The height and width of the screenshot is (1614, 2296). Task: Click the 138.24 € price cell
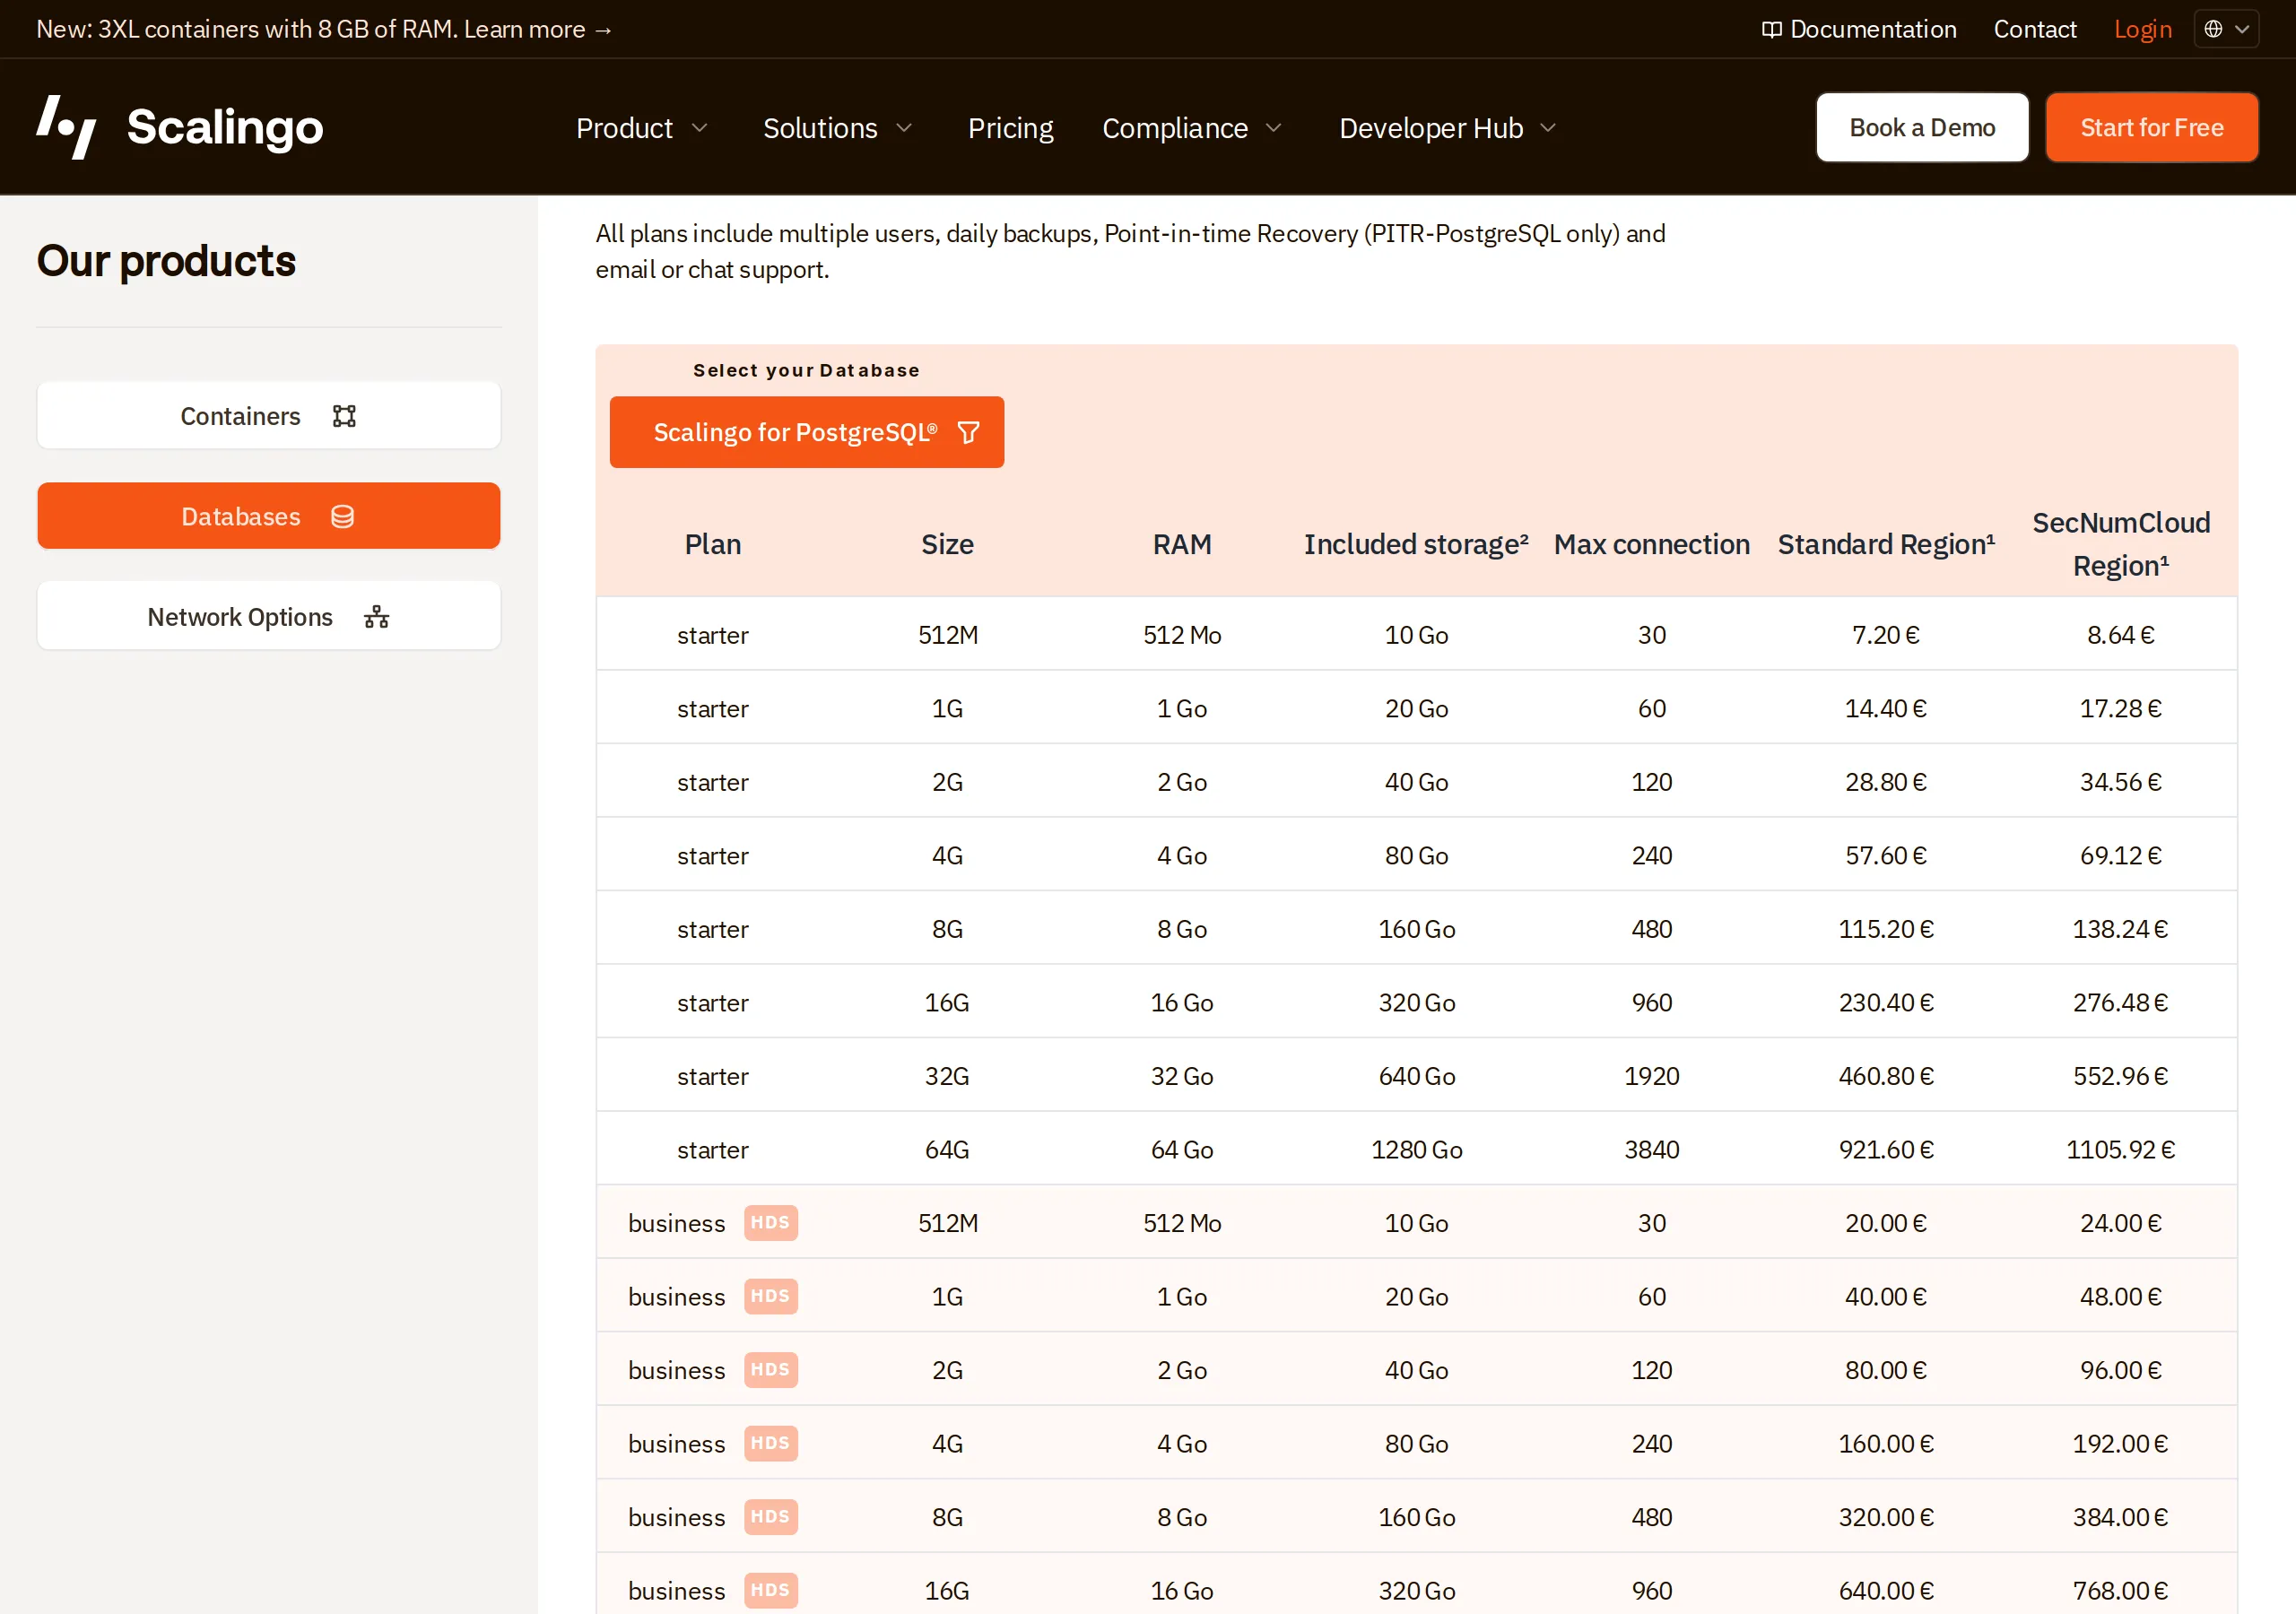pos(2121,929)
